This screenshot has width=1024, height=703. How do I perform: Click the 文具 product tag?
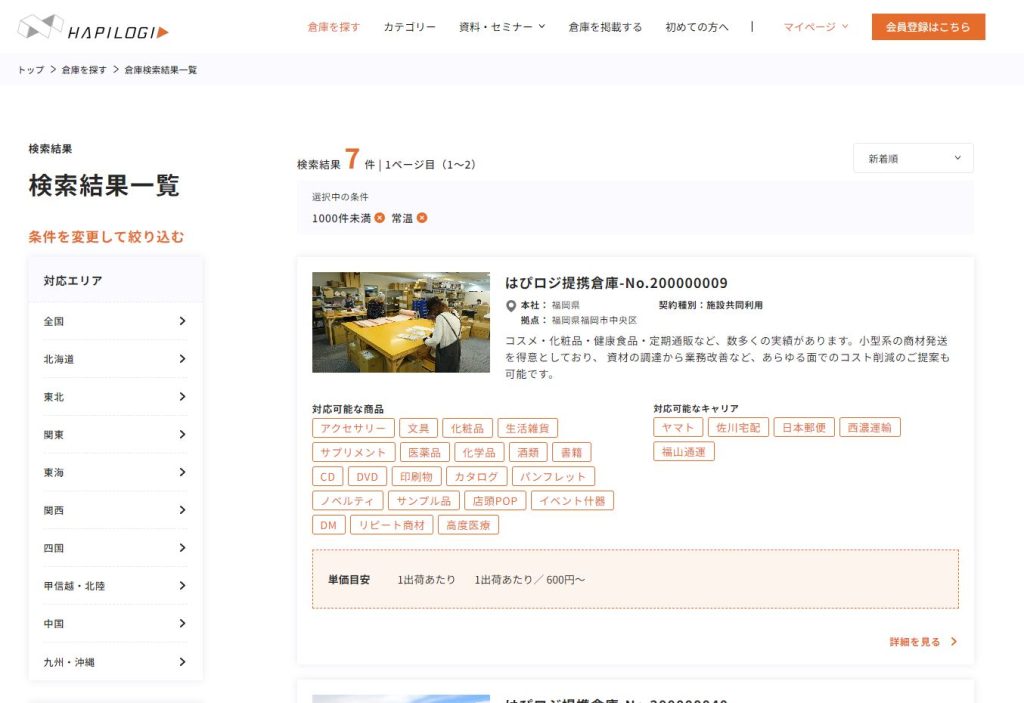[418, 428]
